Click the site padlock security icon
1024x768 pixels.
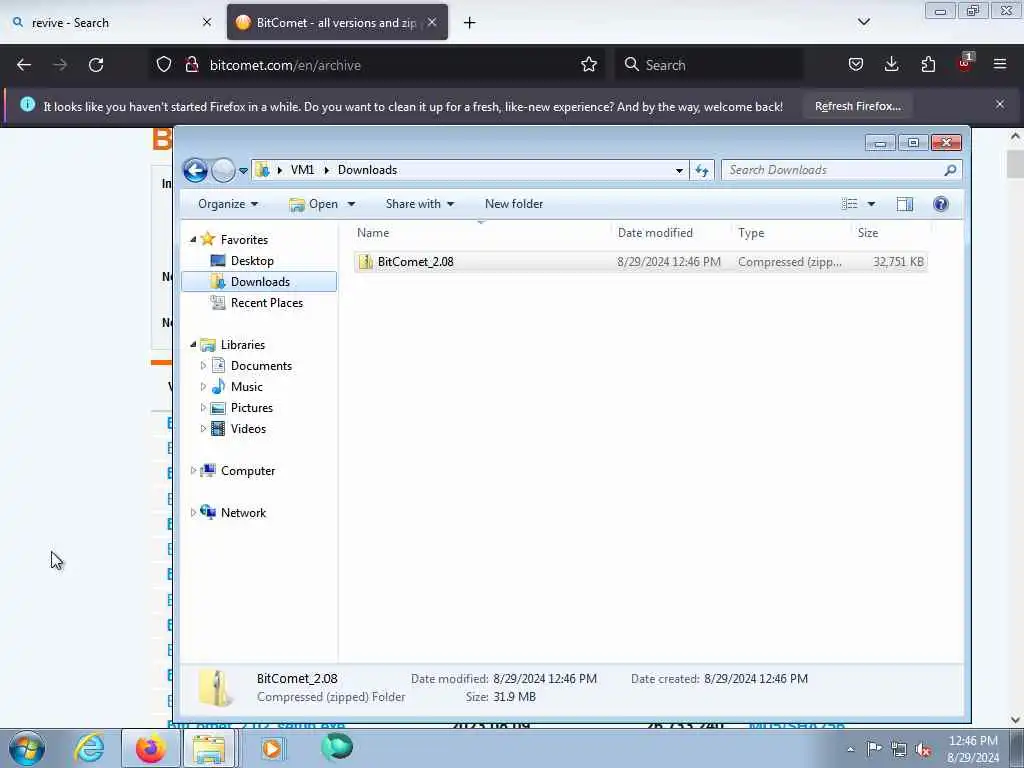(x=191, y=65)
